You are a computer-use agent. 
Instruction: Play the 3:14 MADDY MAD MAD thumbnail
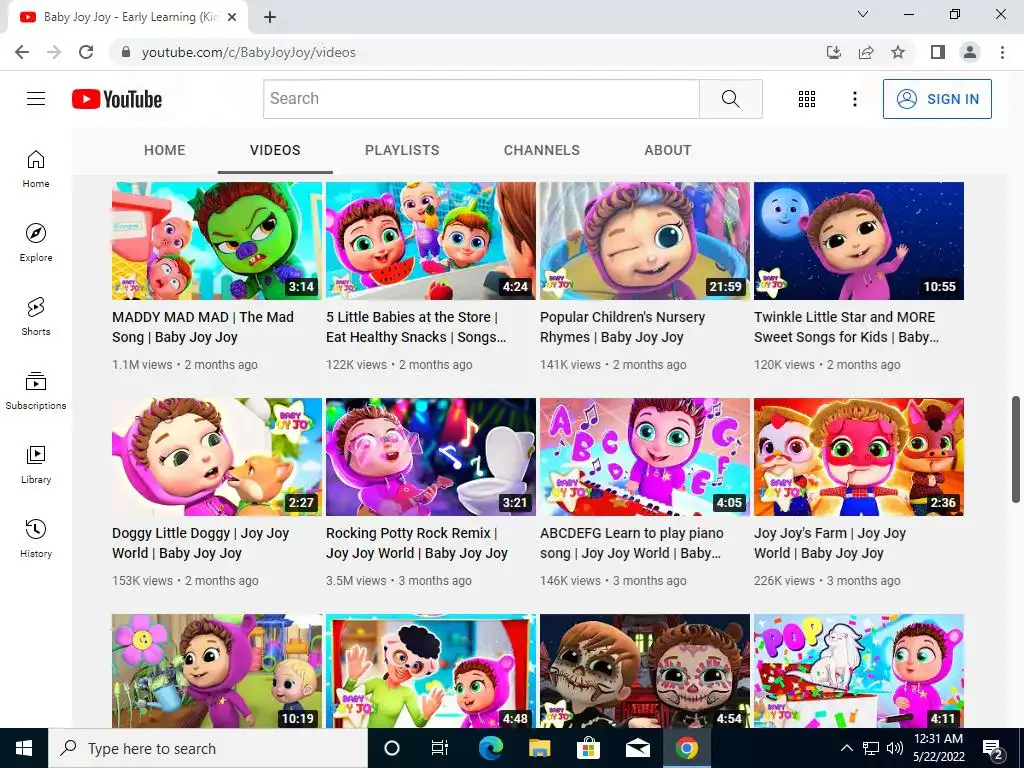(217, 241)
